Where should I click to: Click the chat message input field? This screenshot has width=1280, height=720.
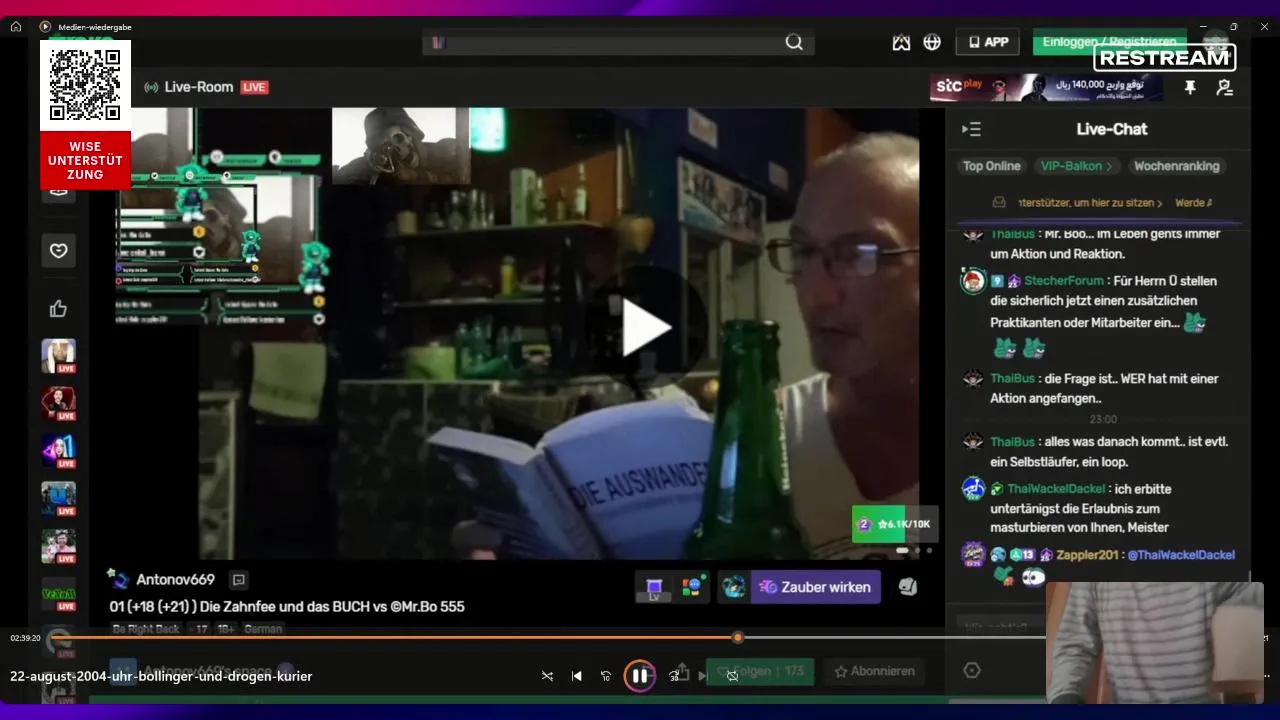tap(1000, 628)
